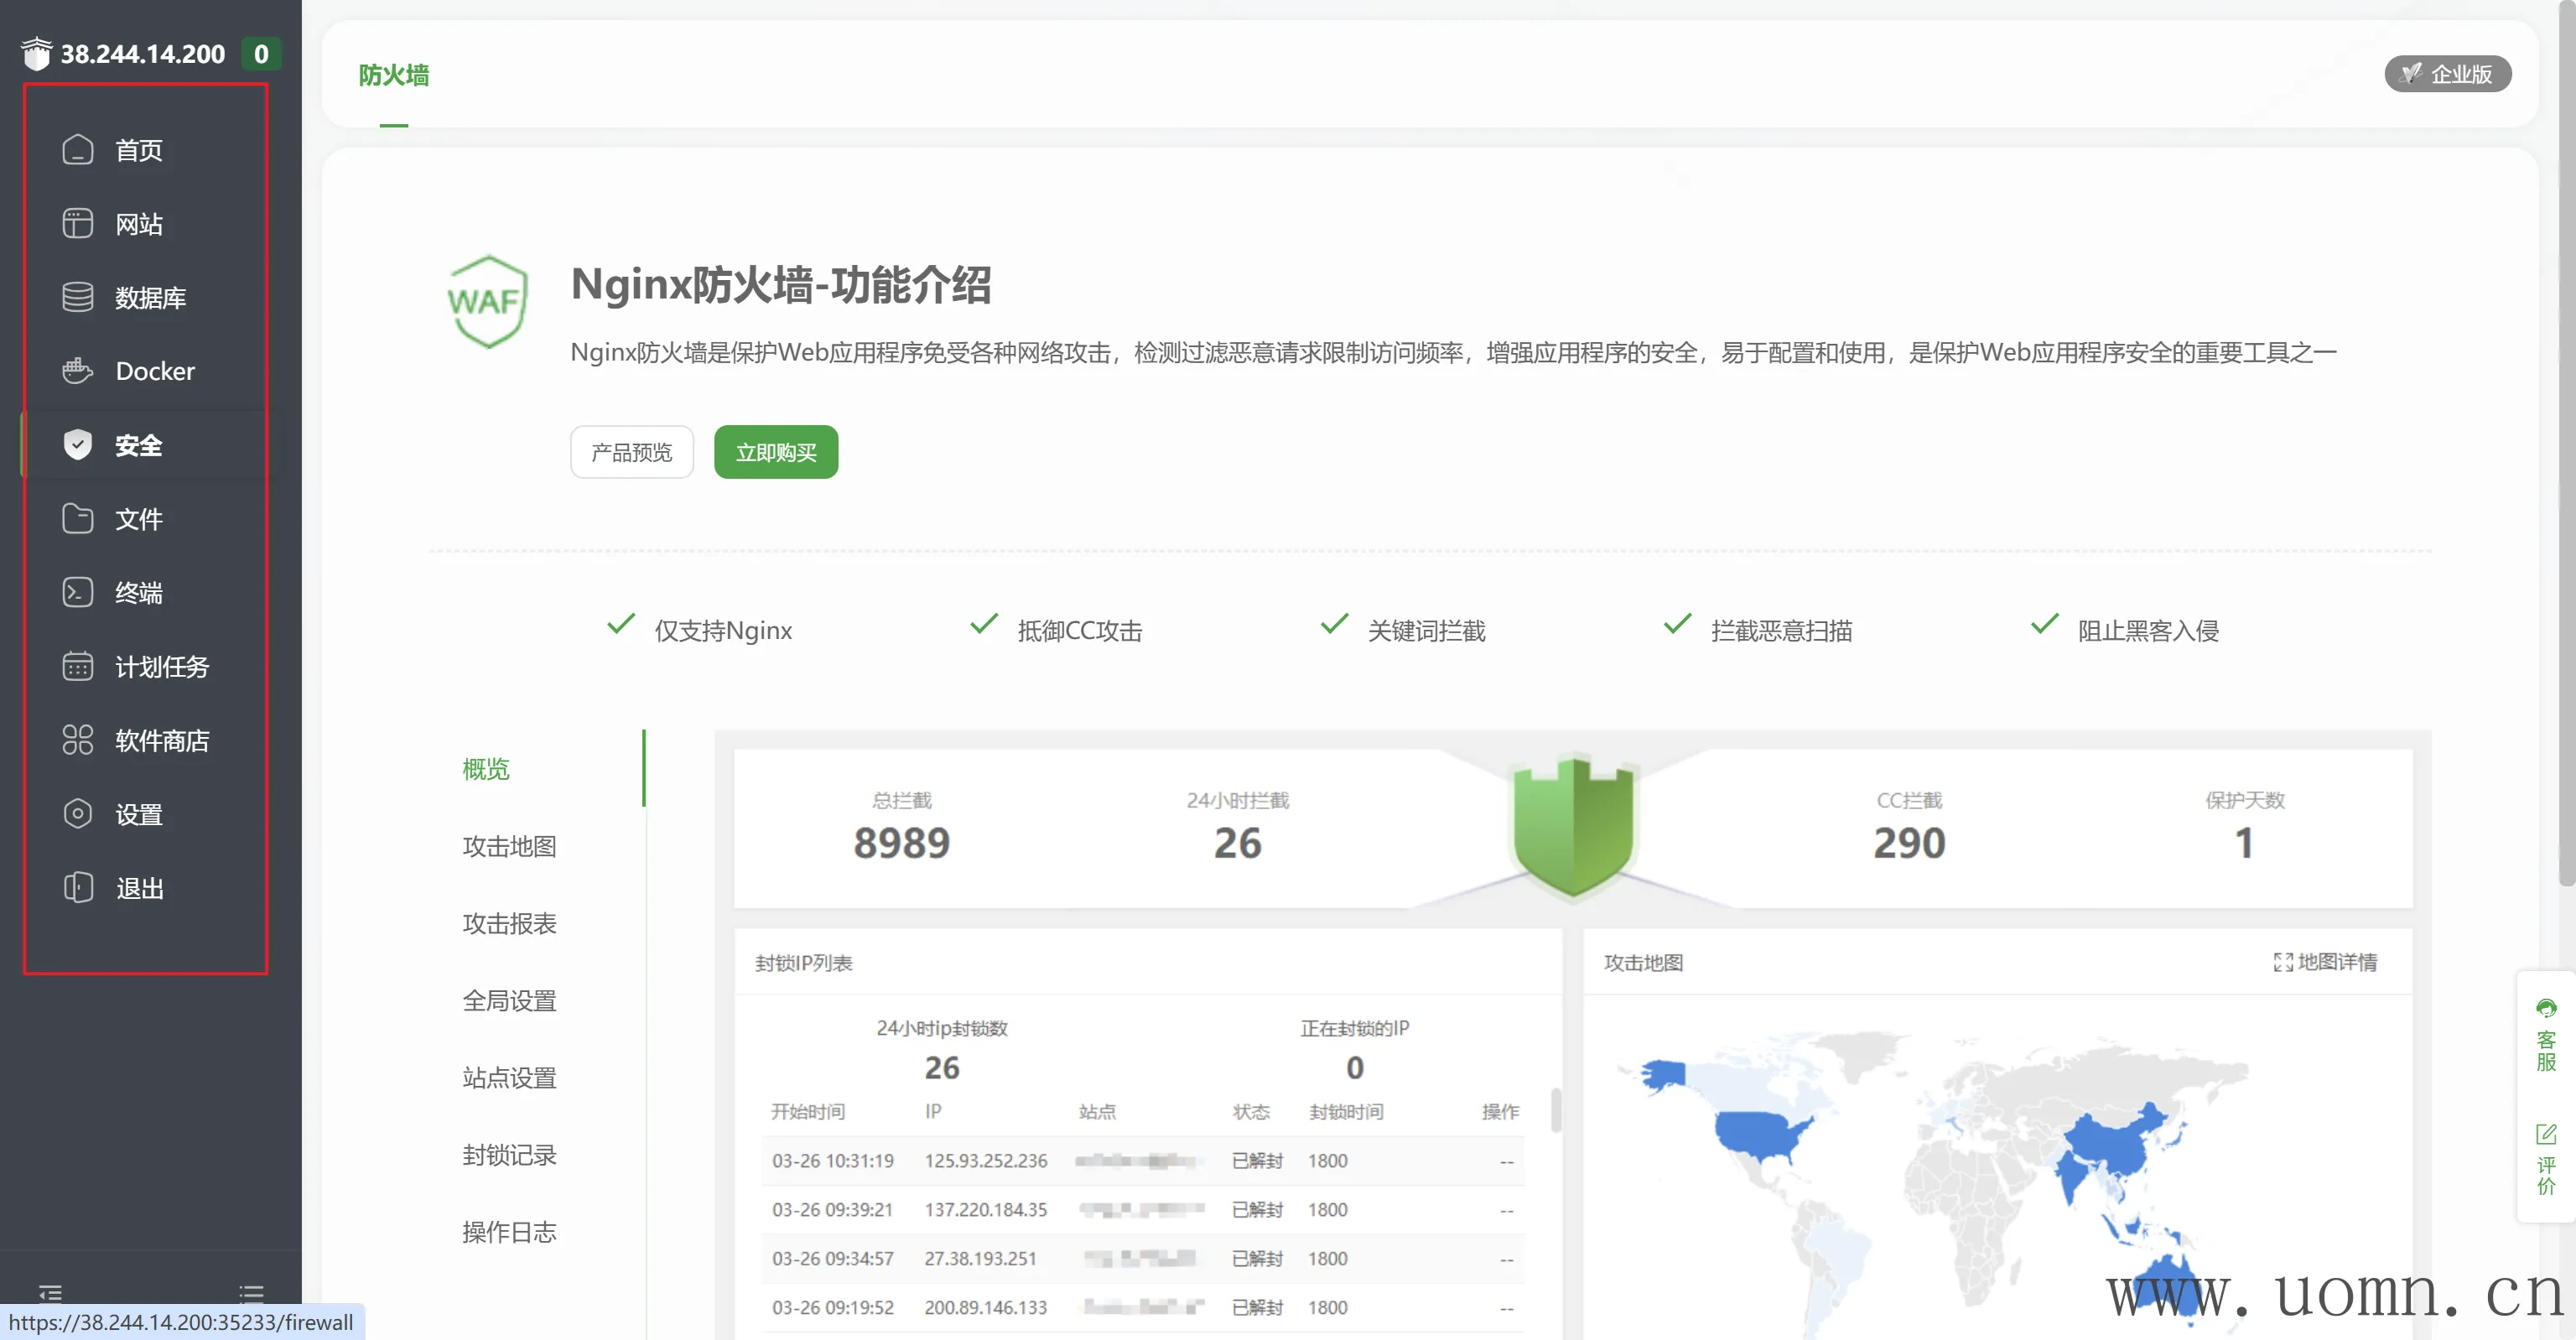This screenshot has width=2576, height=1340.
Task: Click the home (首页) sidebar icon
Action: pos(78,150)
